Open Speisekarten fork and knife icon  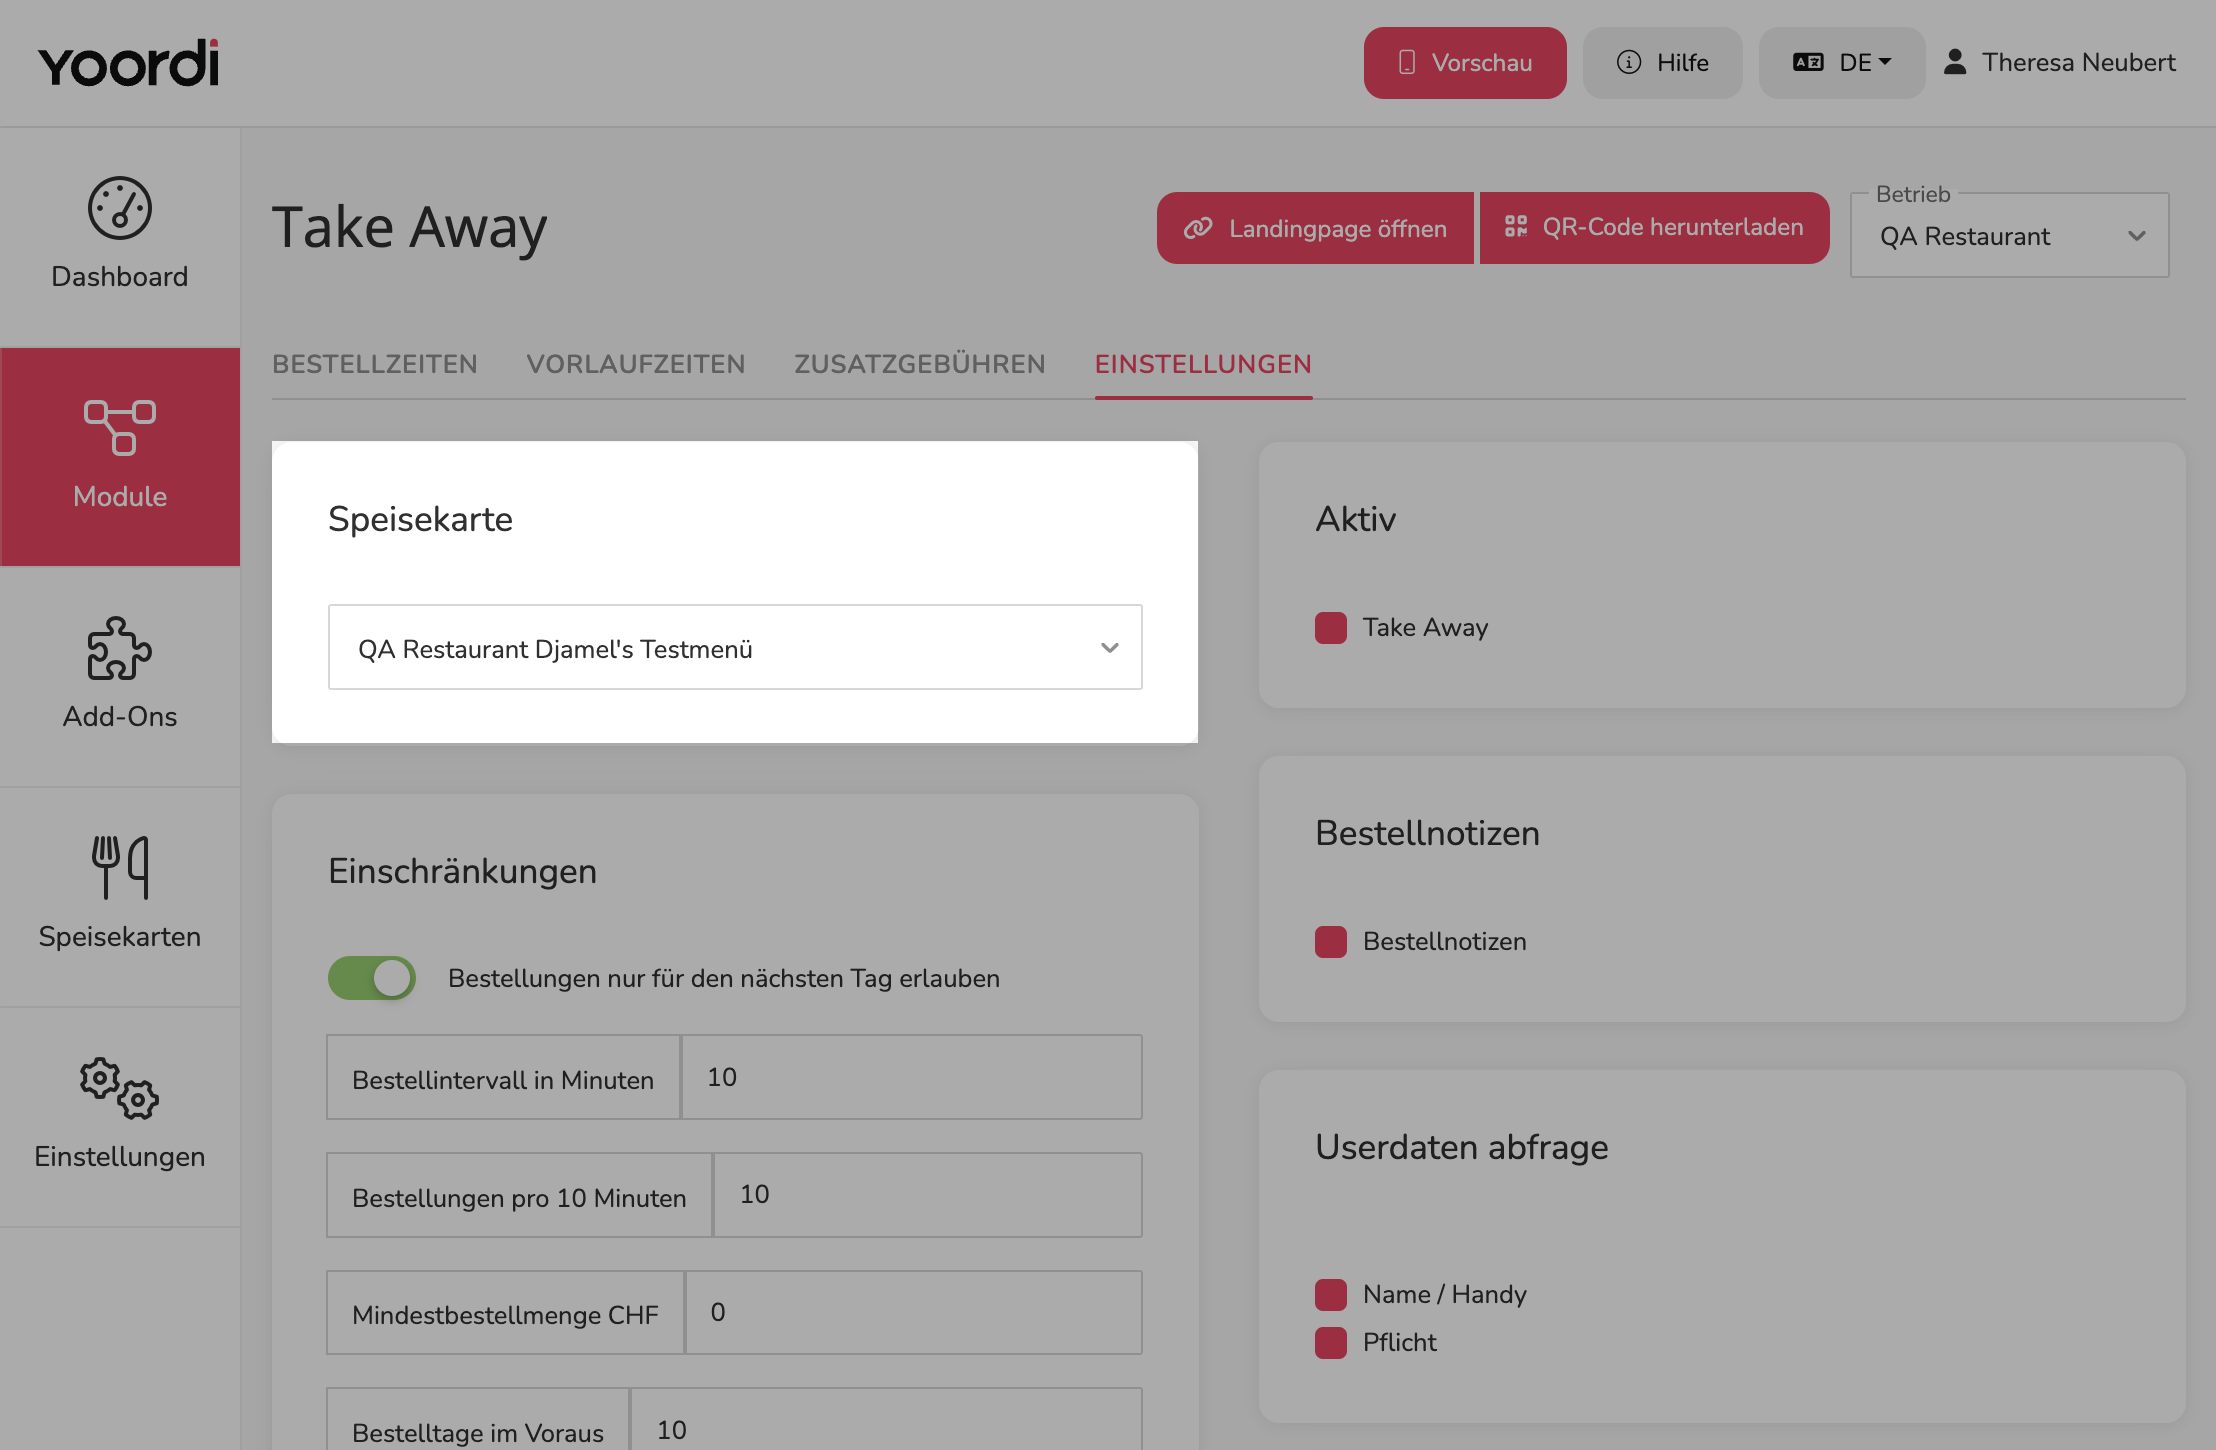coord(120,867)
